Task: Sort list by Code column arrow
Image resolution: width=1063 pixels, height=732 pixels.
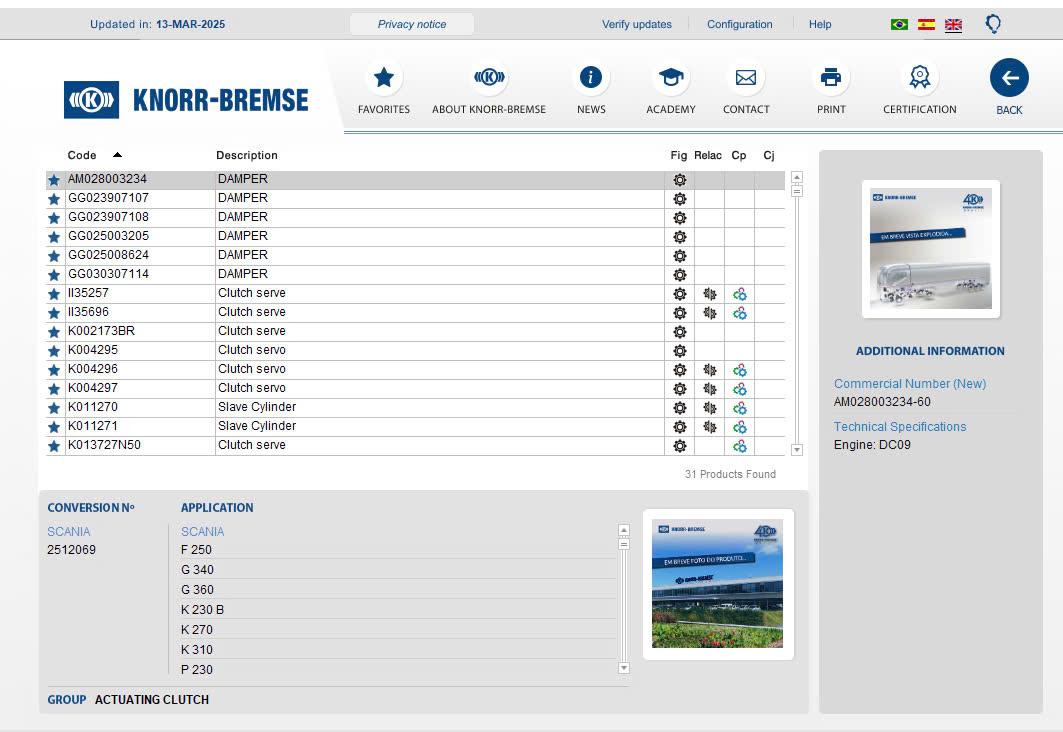Action: click(x=117, y=155)
